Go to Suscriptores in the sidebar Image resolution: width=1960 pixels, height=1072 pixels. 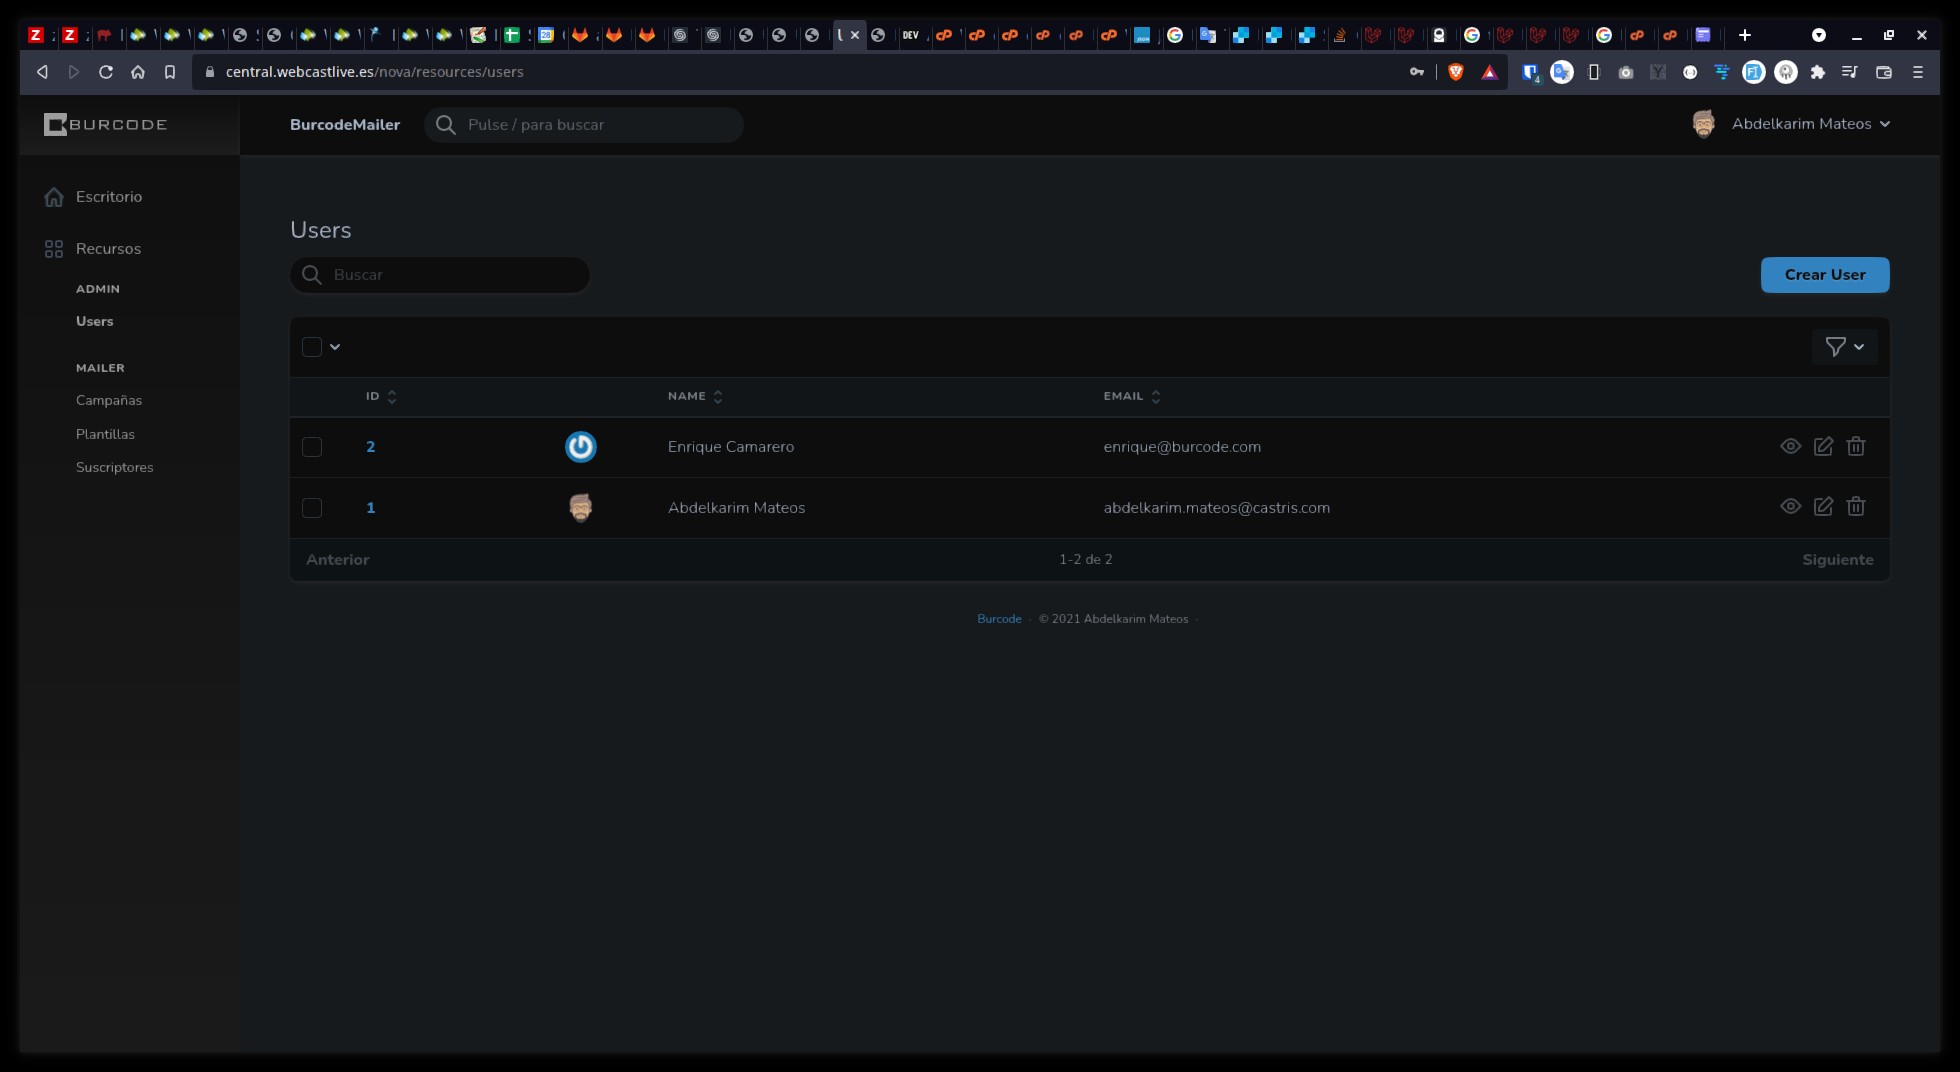(115, 467)
